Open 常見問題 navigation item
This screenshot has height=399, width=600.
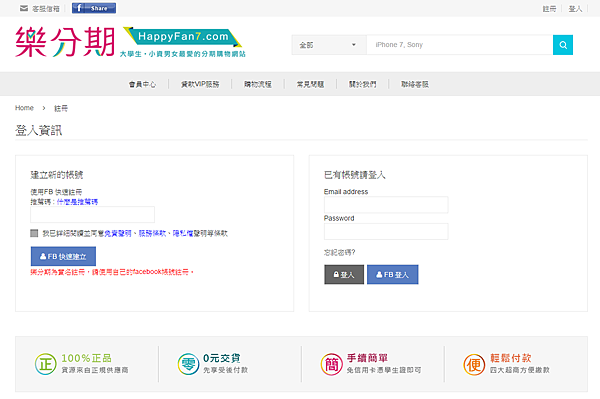[310, 84]
